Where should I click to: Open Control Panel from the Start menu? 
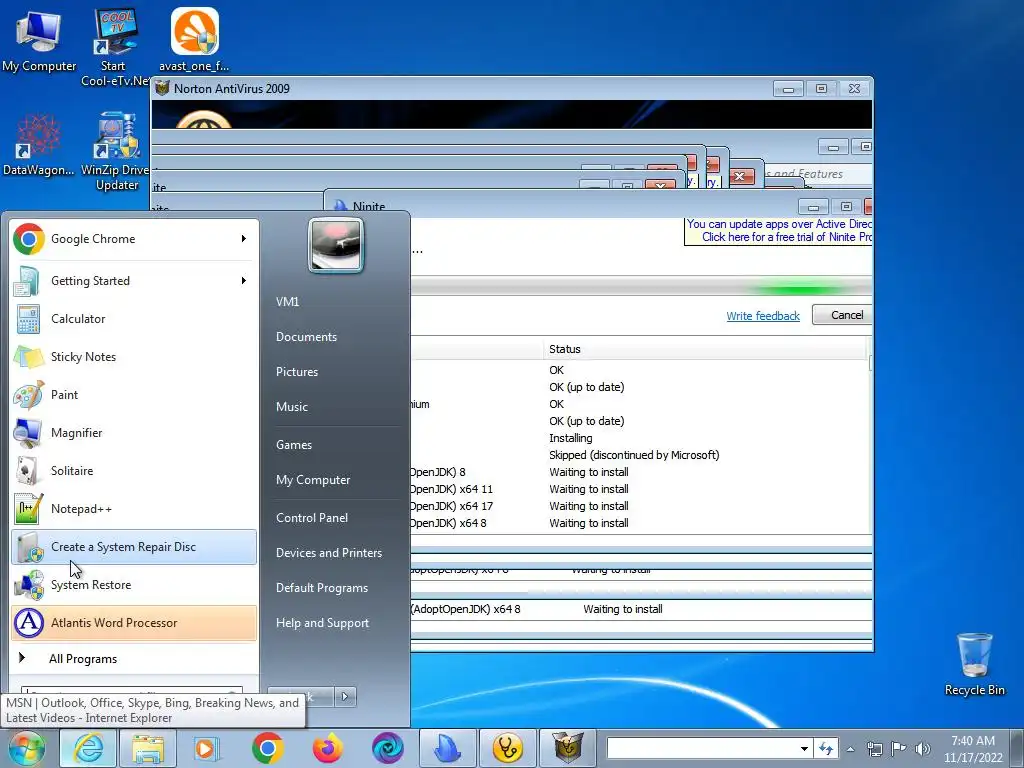pos(312,518)
